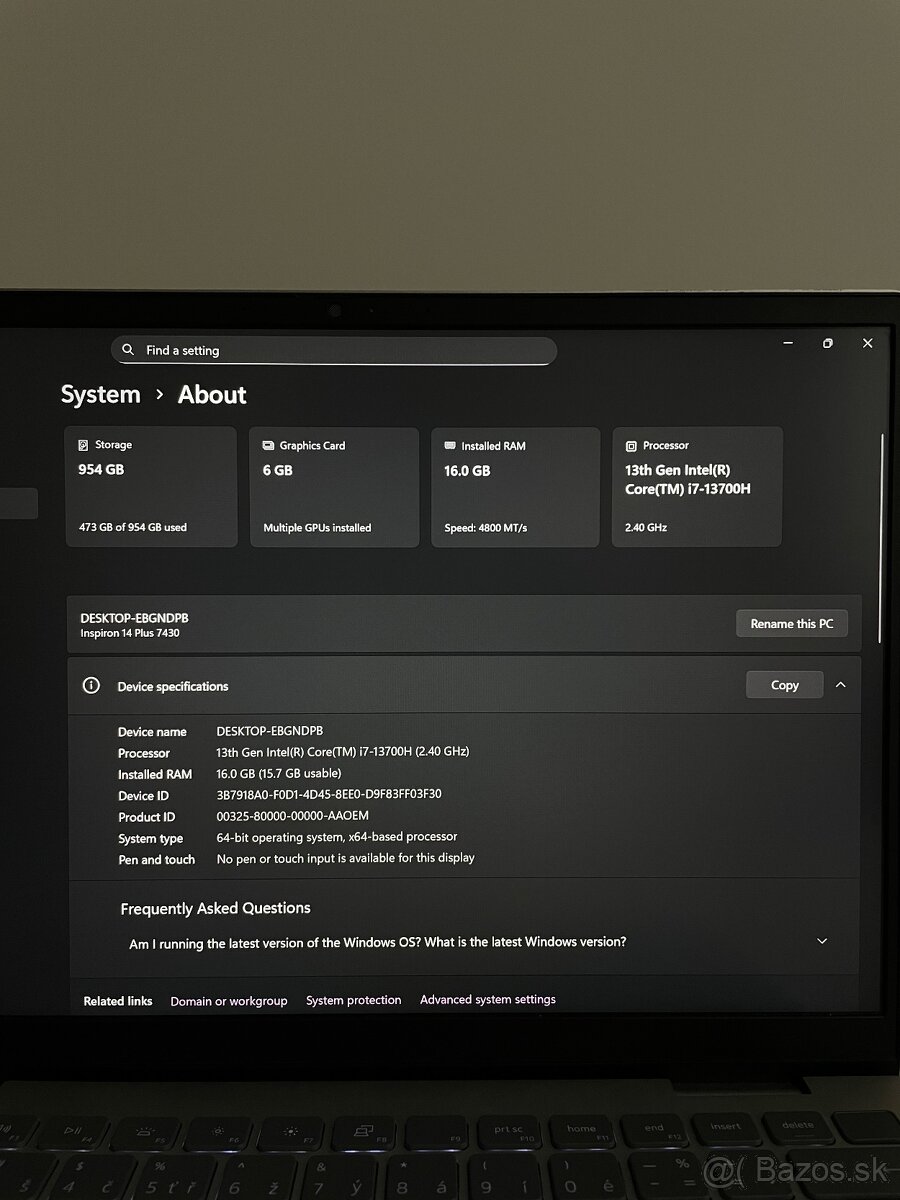Click the info icon beside Device specifications
900x1200 pixels.
(91, 686)
